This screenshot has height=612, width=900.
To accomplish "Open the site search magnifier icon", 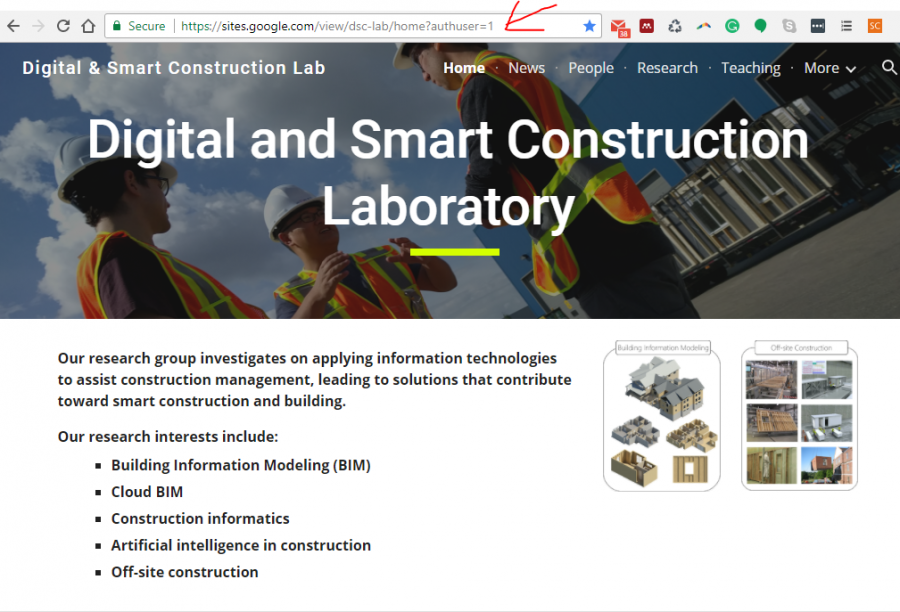I will pos(889,68).
